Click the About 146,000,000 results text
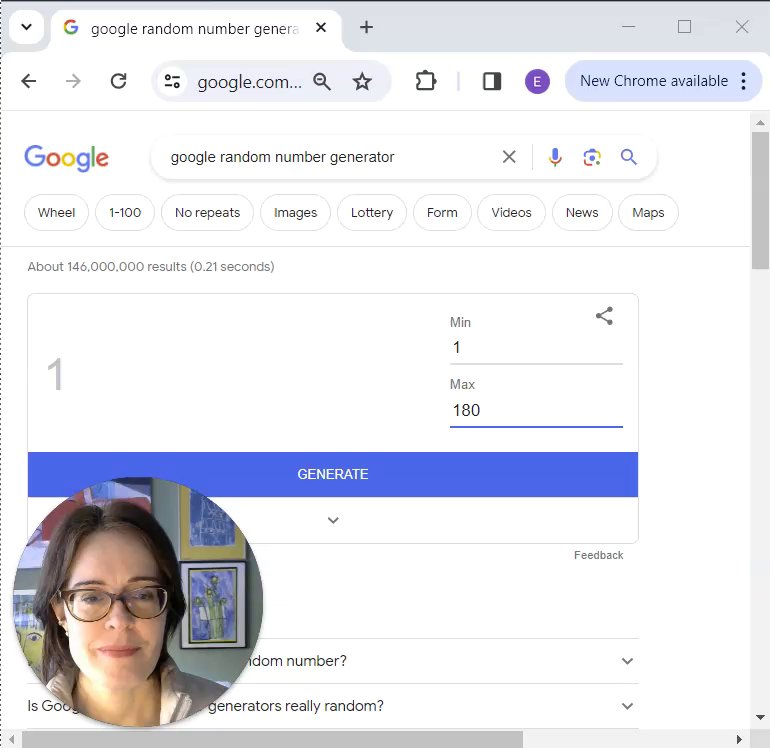Viewport: 770px width, 748px height. pos(151,267)
